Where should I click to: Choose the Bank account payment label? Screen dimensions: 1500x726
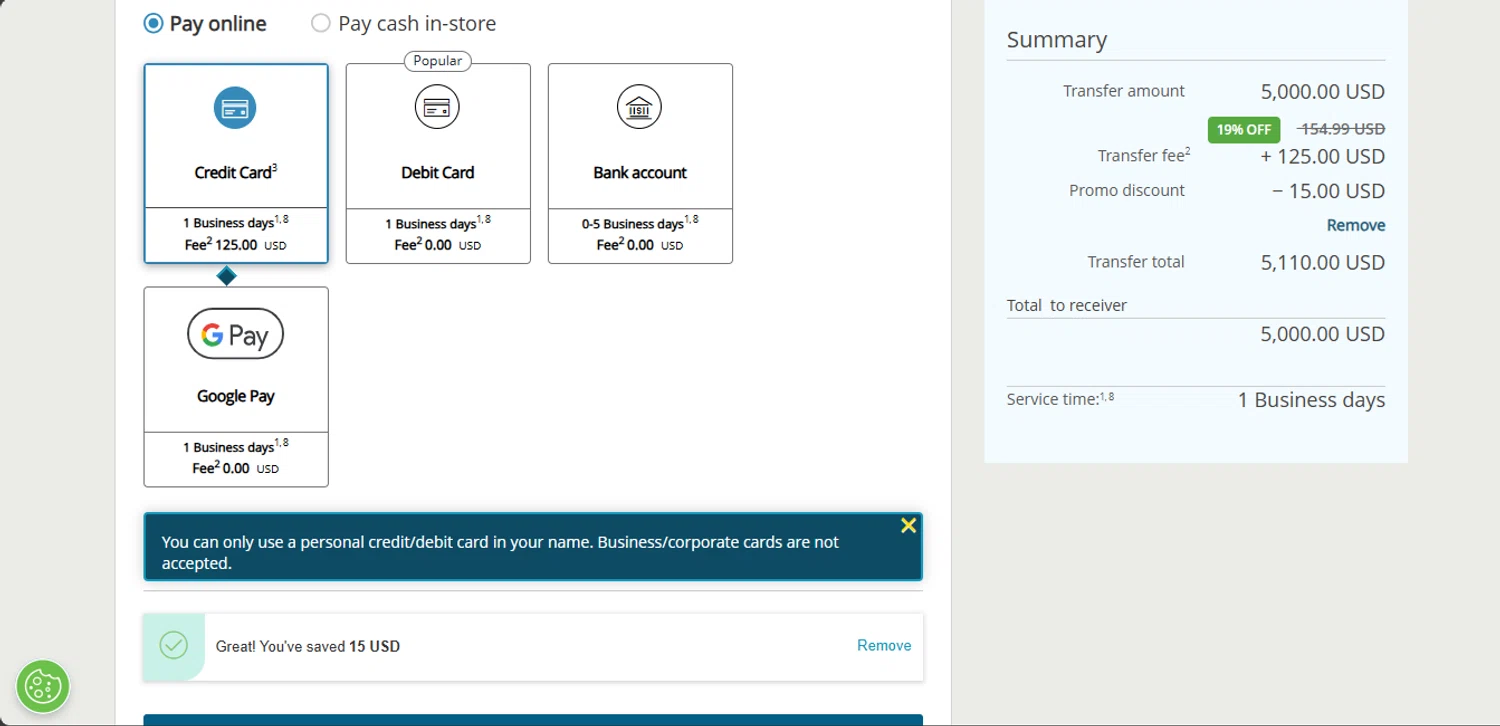640,173
